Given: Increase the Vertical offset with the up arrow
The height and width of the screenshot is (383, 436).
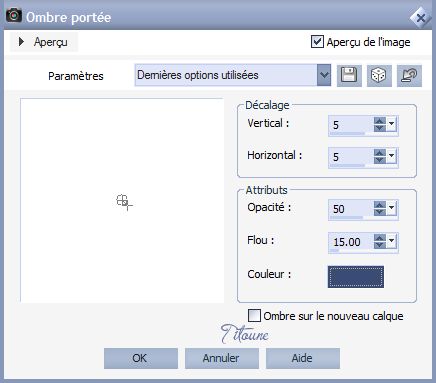Looking at the screenshot, I should (380, 121).
